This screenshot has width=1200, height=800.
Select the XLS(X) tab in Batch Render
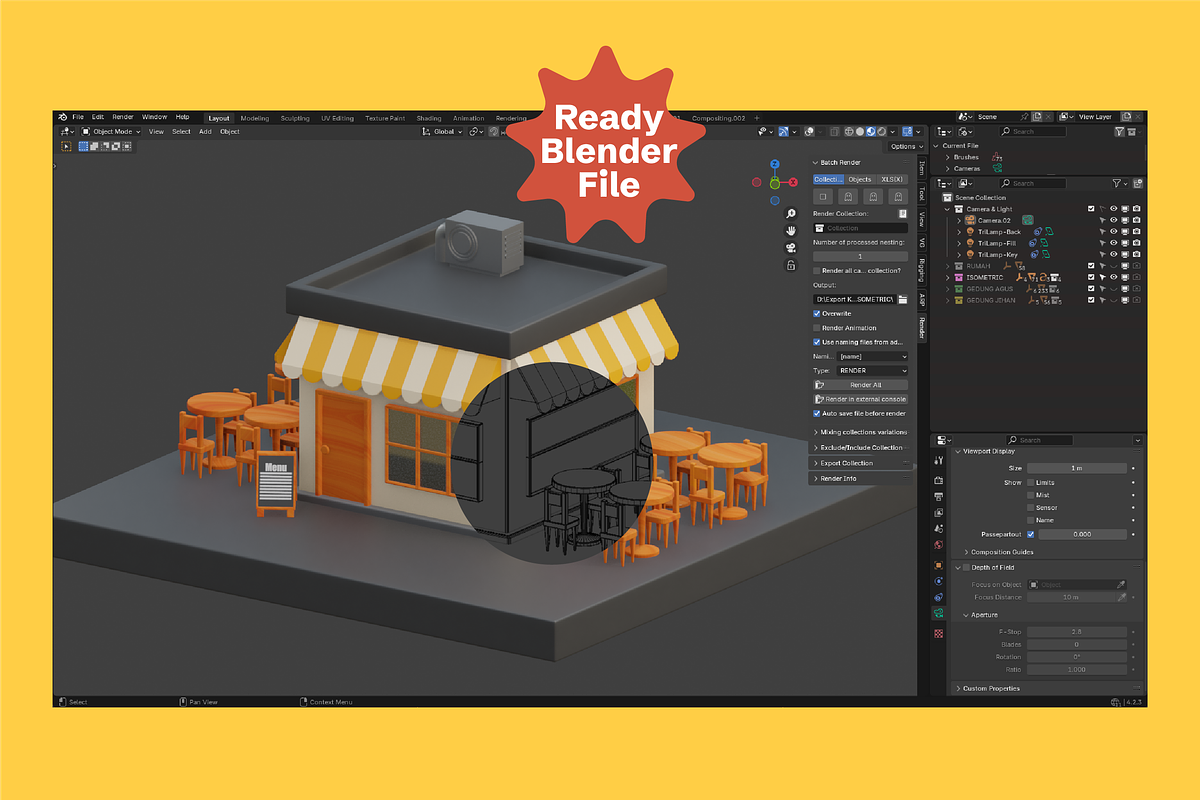pyautogui.click(x=892, y=179)
